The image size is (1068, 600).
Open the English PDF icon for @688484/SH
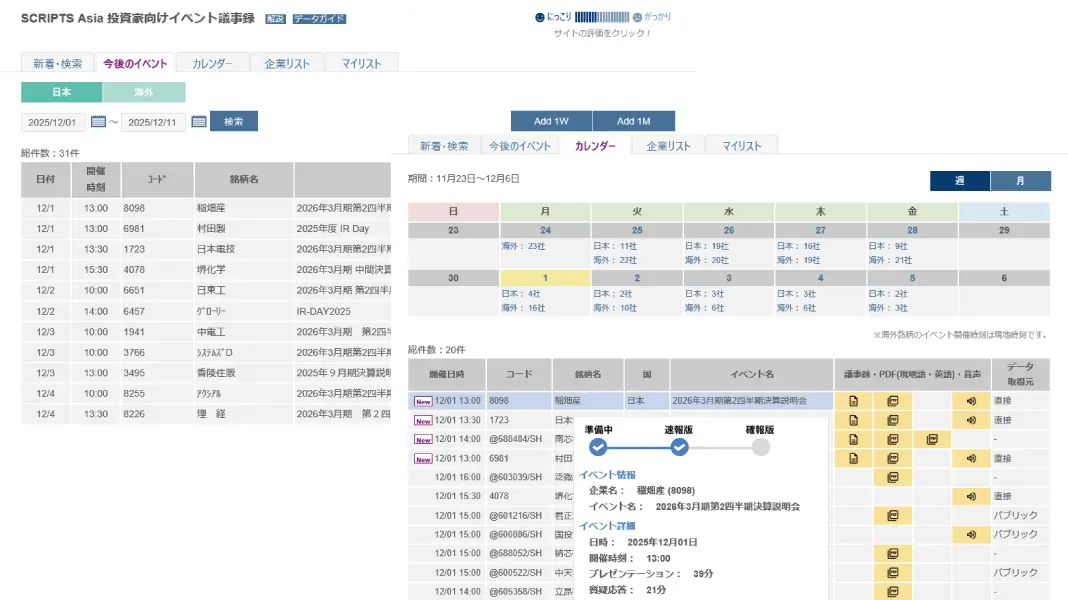[932, 439]
